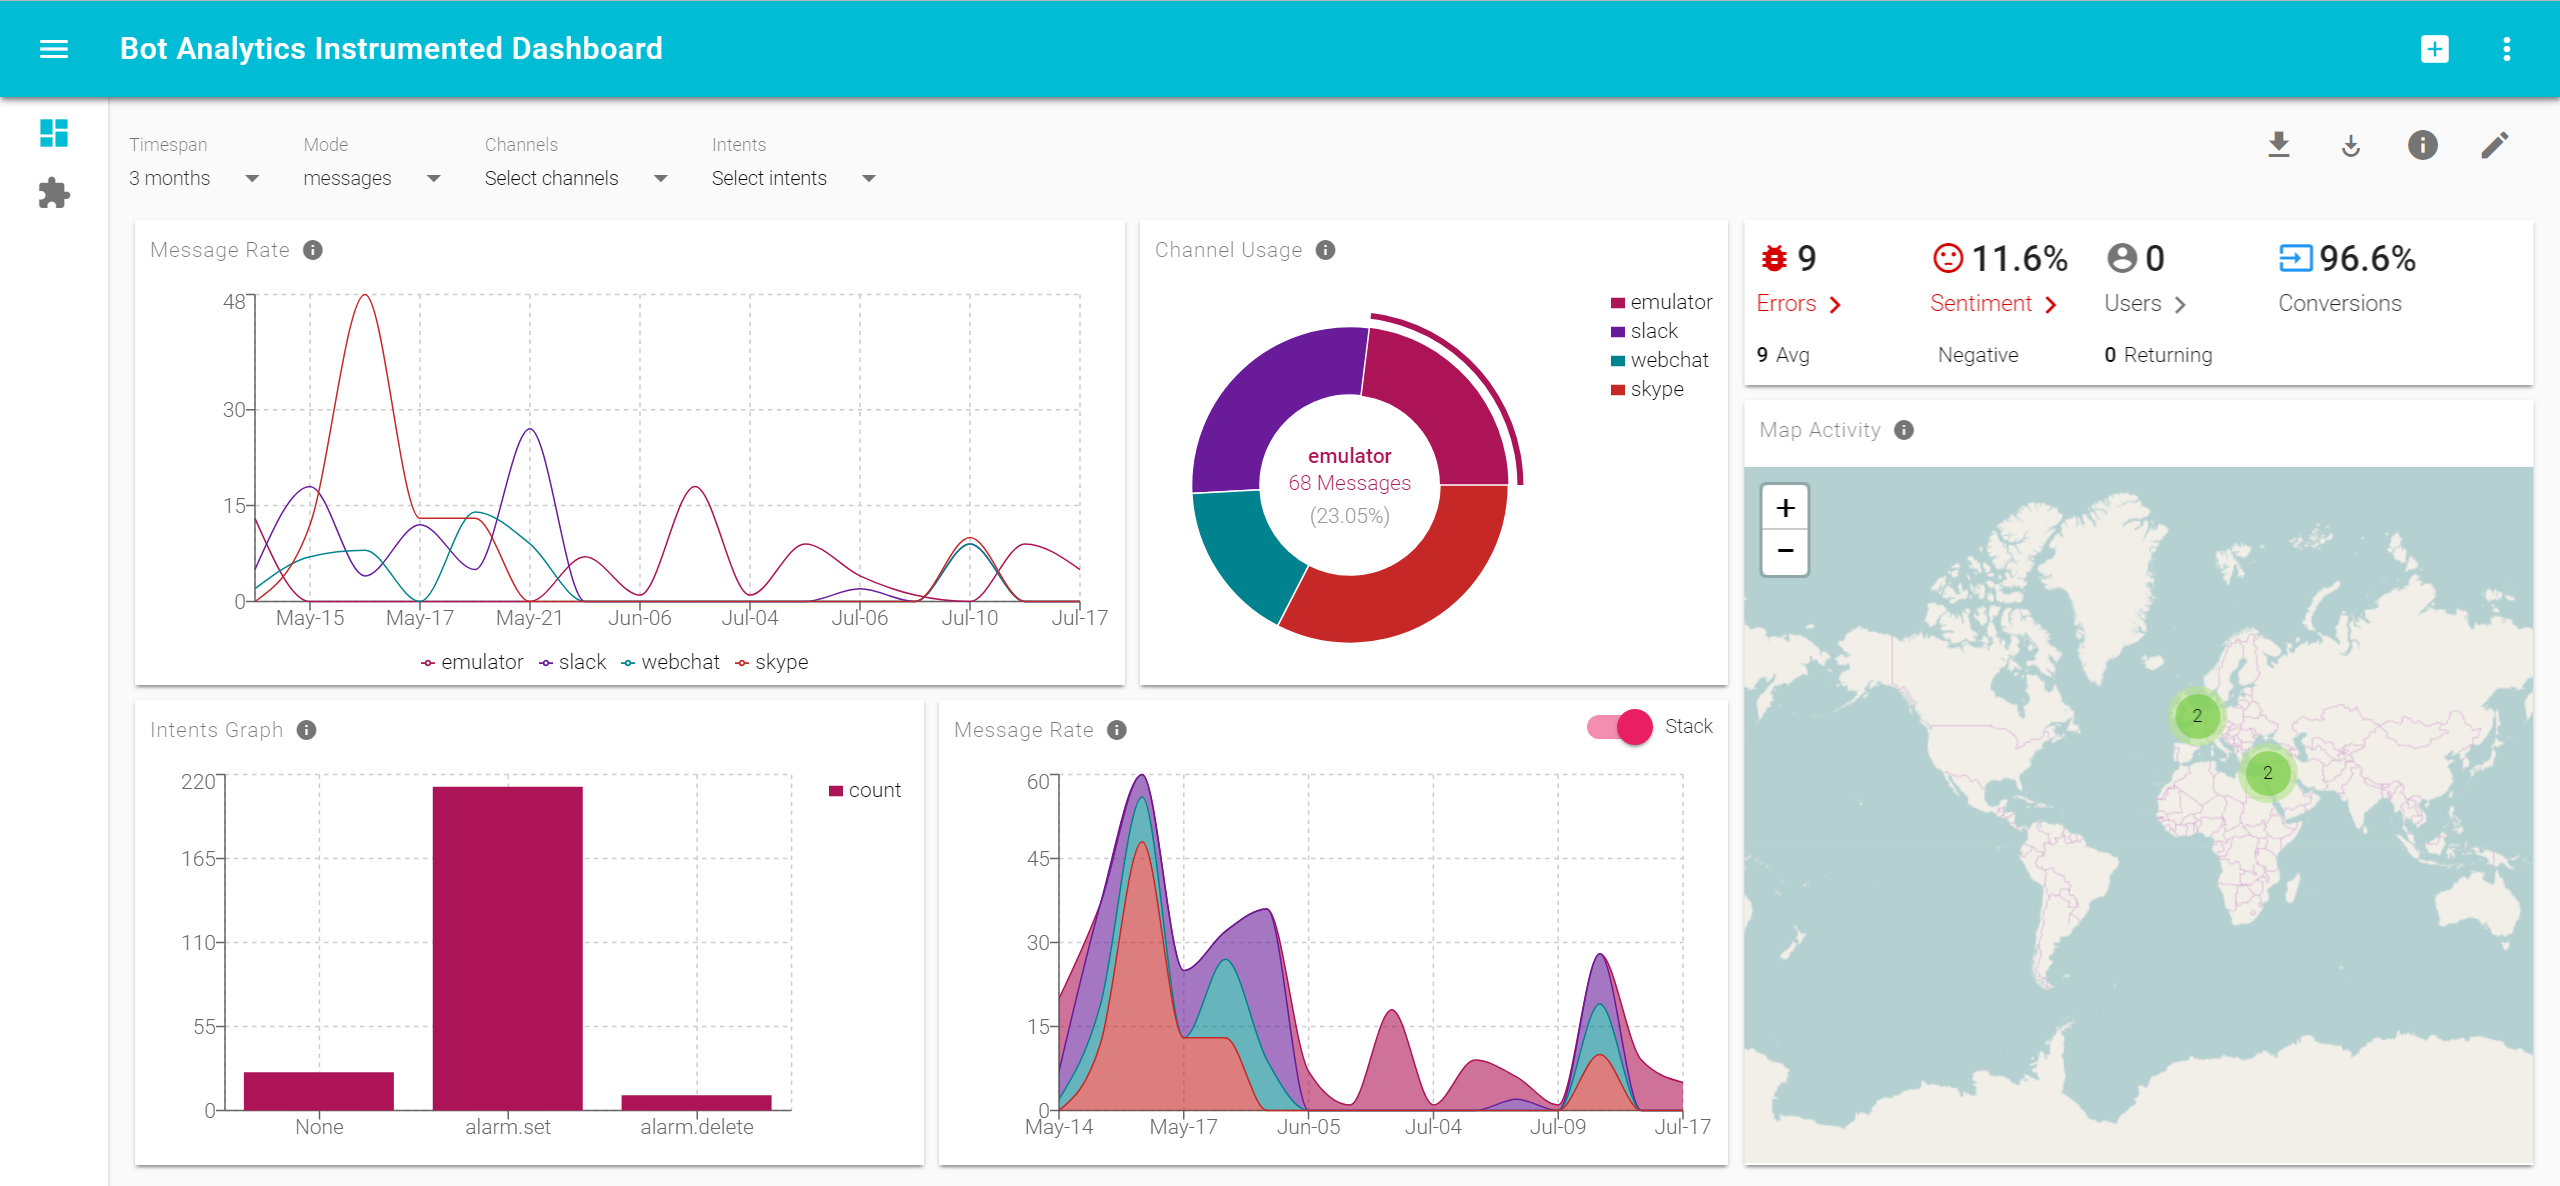Click the Errors link
Viewport: 2560px width, 1186px height.
1796,304
